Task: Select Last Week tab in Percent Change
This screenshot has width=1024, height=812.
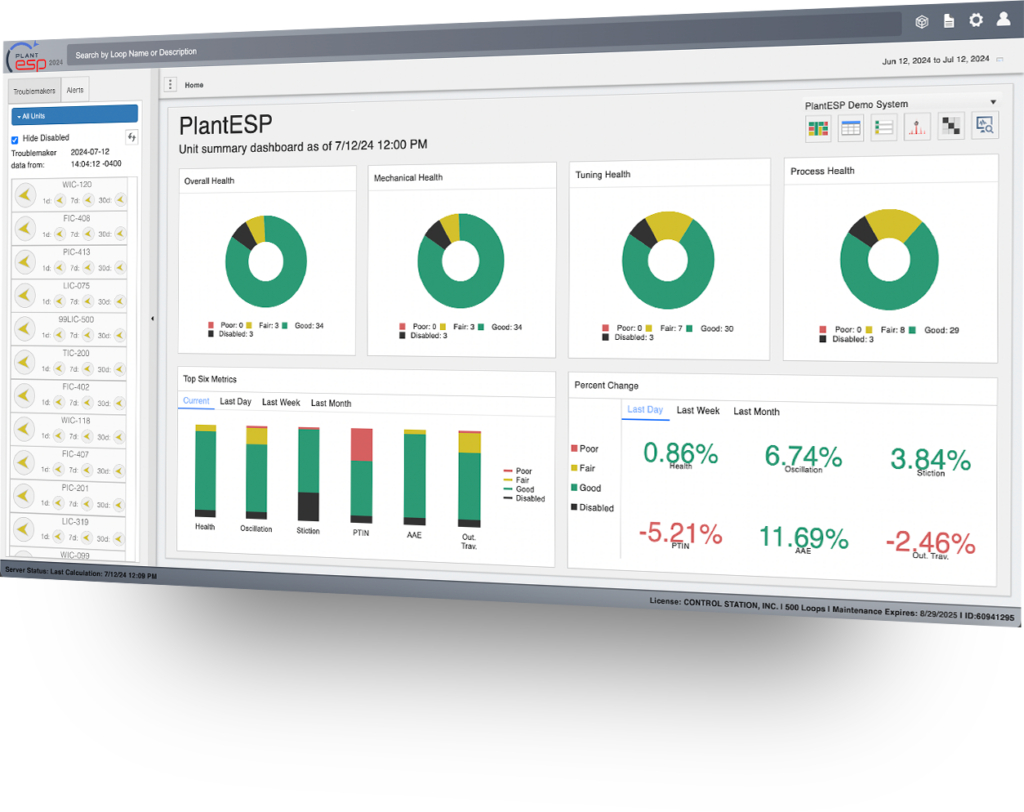Action: click(x=698, y=410)
